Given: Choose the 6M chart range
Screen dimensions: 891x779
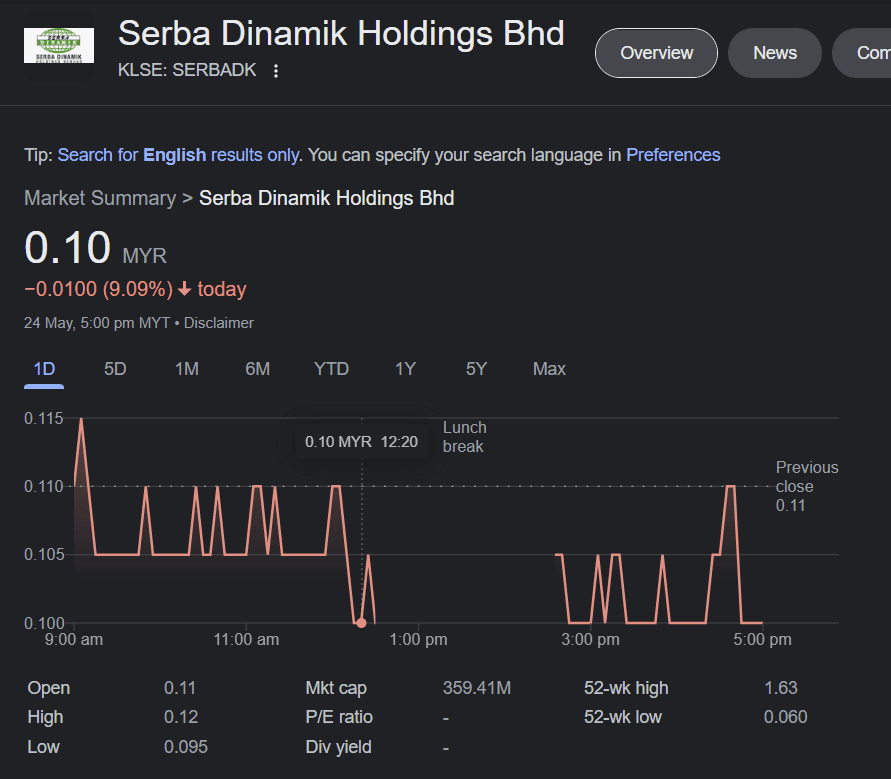Looking at the screenshot, I should tap(257, 369).
